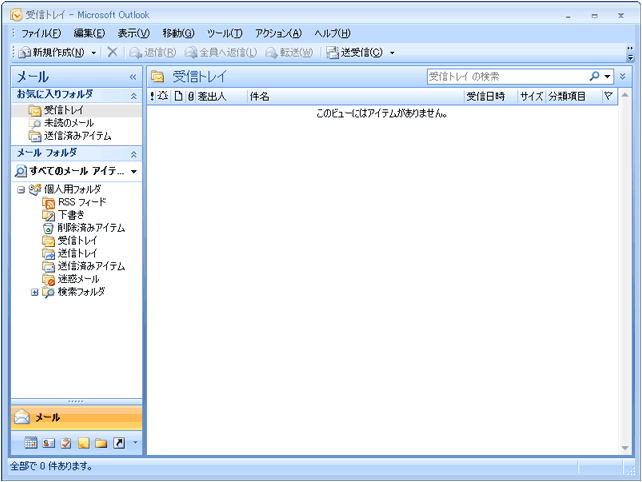Click the search magnifier icon

[x=595, y=76]
